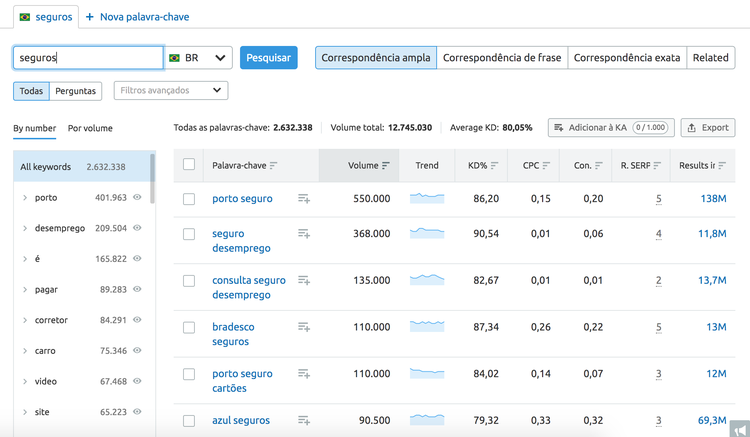The width and height of the screenshot is (750, 437).
Task: Add bradesco seguros to keyword list icon
Action: [304, 327]
